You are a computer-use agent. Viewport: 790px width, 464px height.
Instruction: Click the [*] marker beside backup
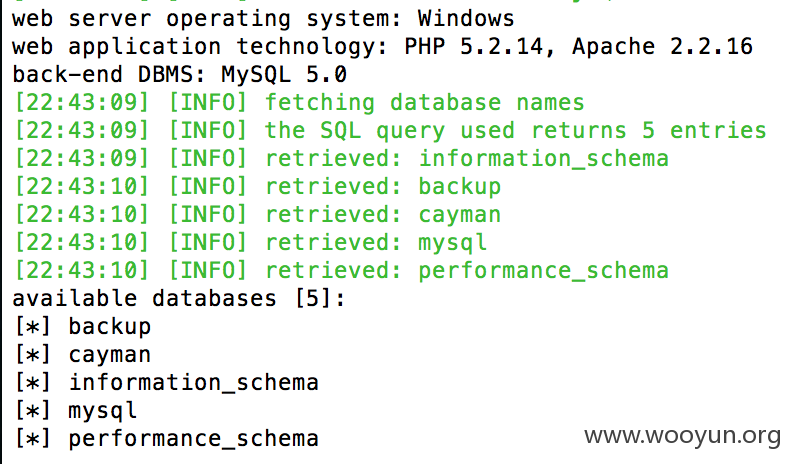coord(33,327)
